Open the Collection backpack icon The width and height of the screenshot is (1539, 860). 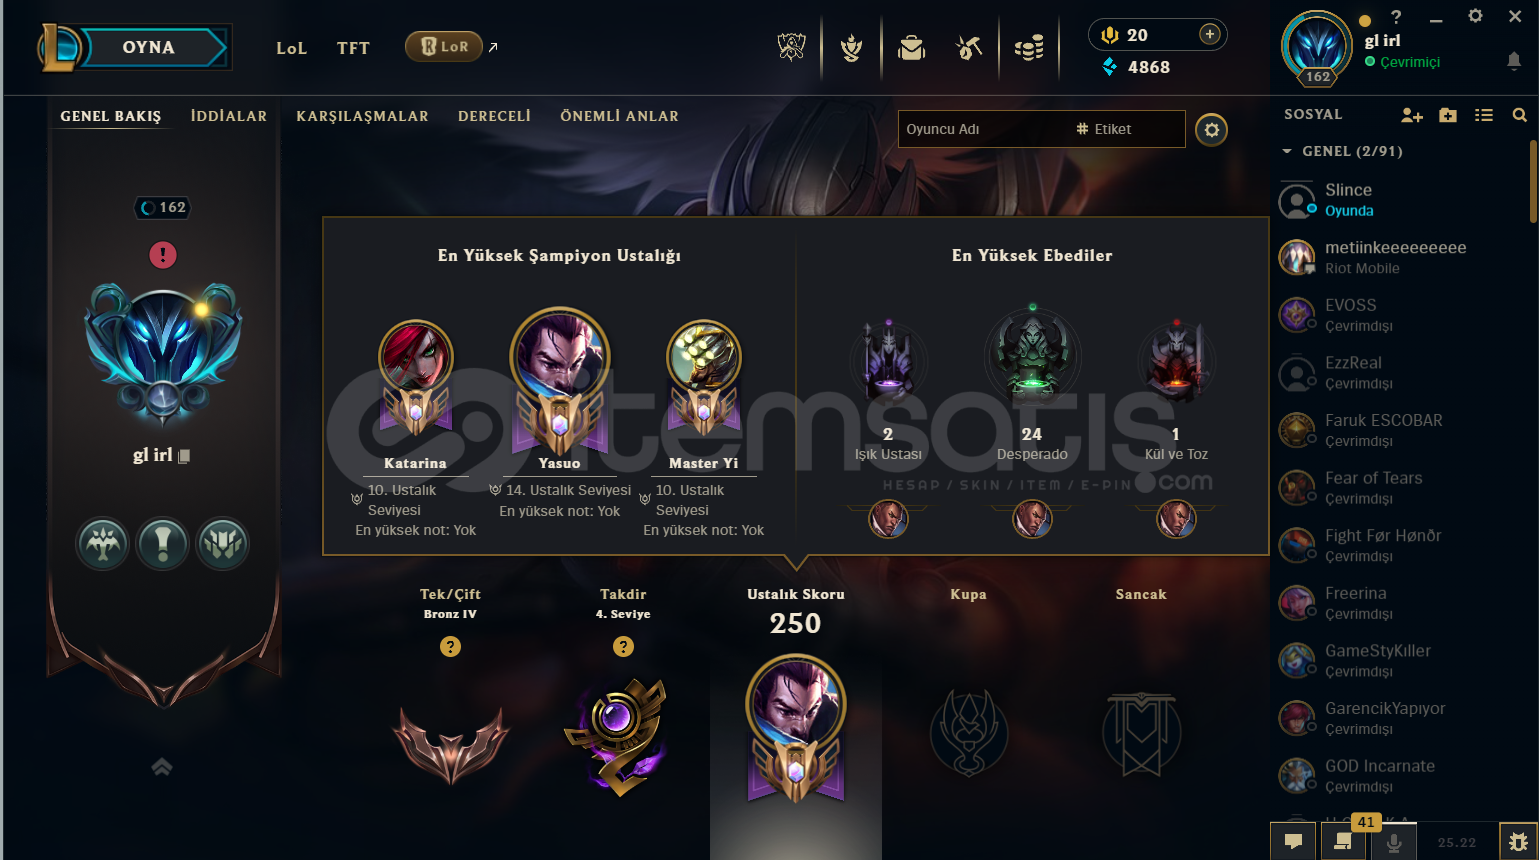[911, 47]
